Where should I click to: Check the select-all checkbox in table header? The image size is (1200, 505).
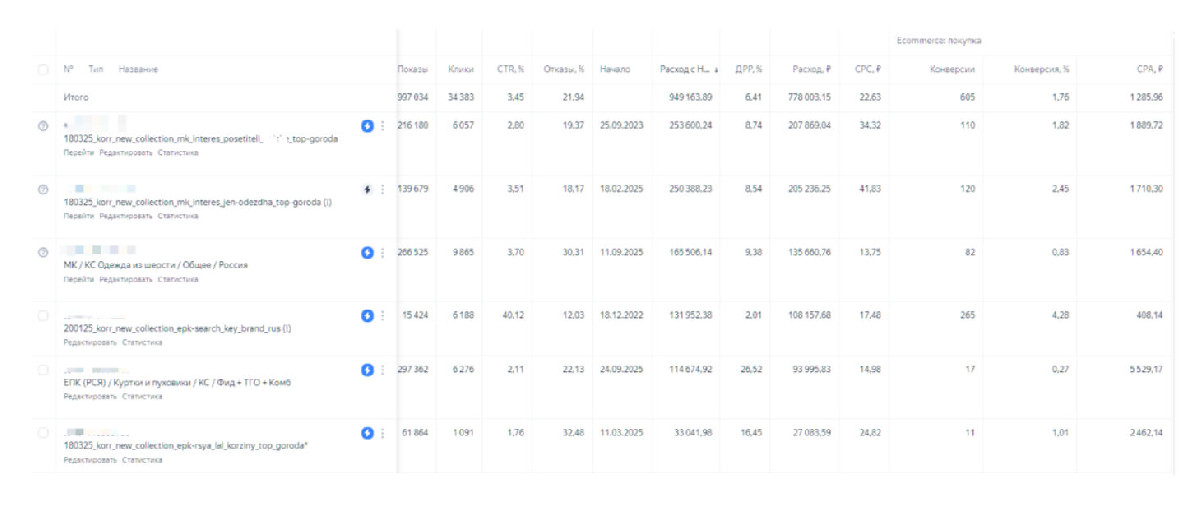pyautogui.click(x=42, y=69)
